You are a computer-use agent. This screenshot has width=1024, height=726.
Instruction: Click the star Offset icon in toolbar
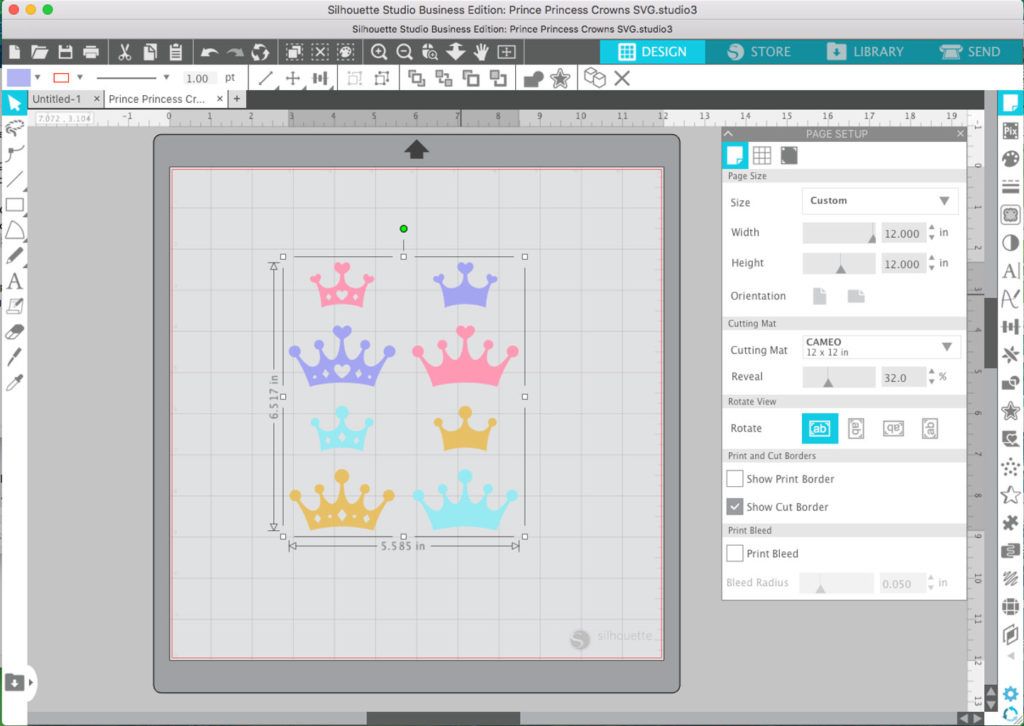pos(560,78)
